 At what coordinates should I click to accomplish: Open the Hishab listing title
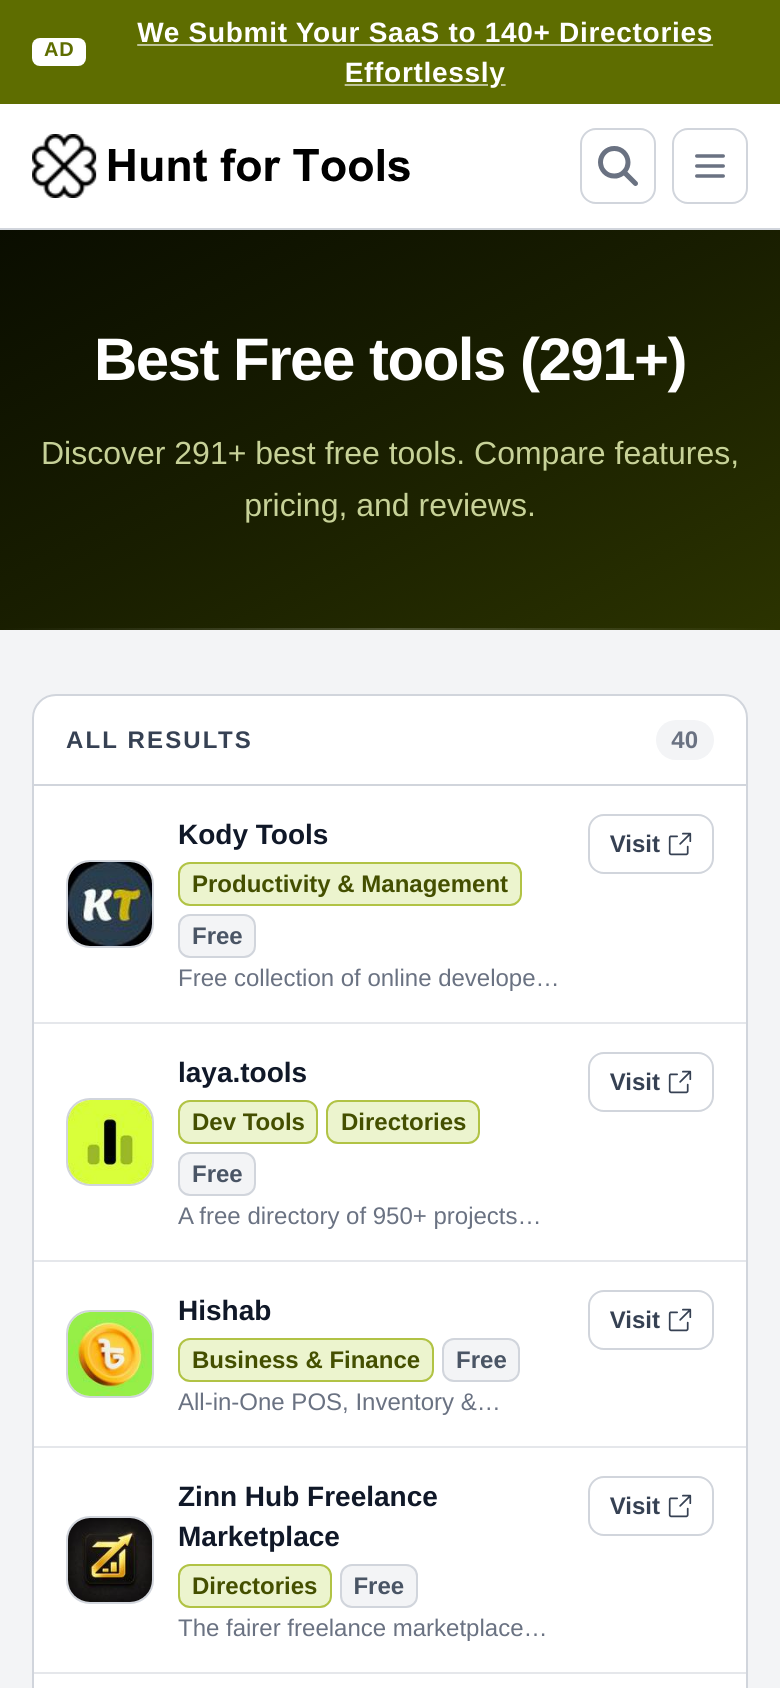pos(224,1310)
